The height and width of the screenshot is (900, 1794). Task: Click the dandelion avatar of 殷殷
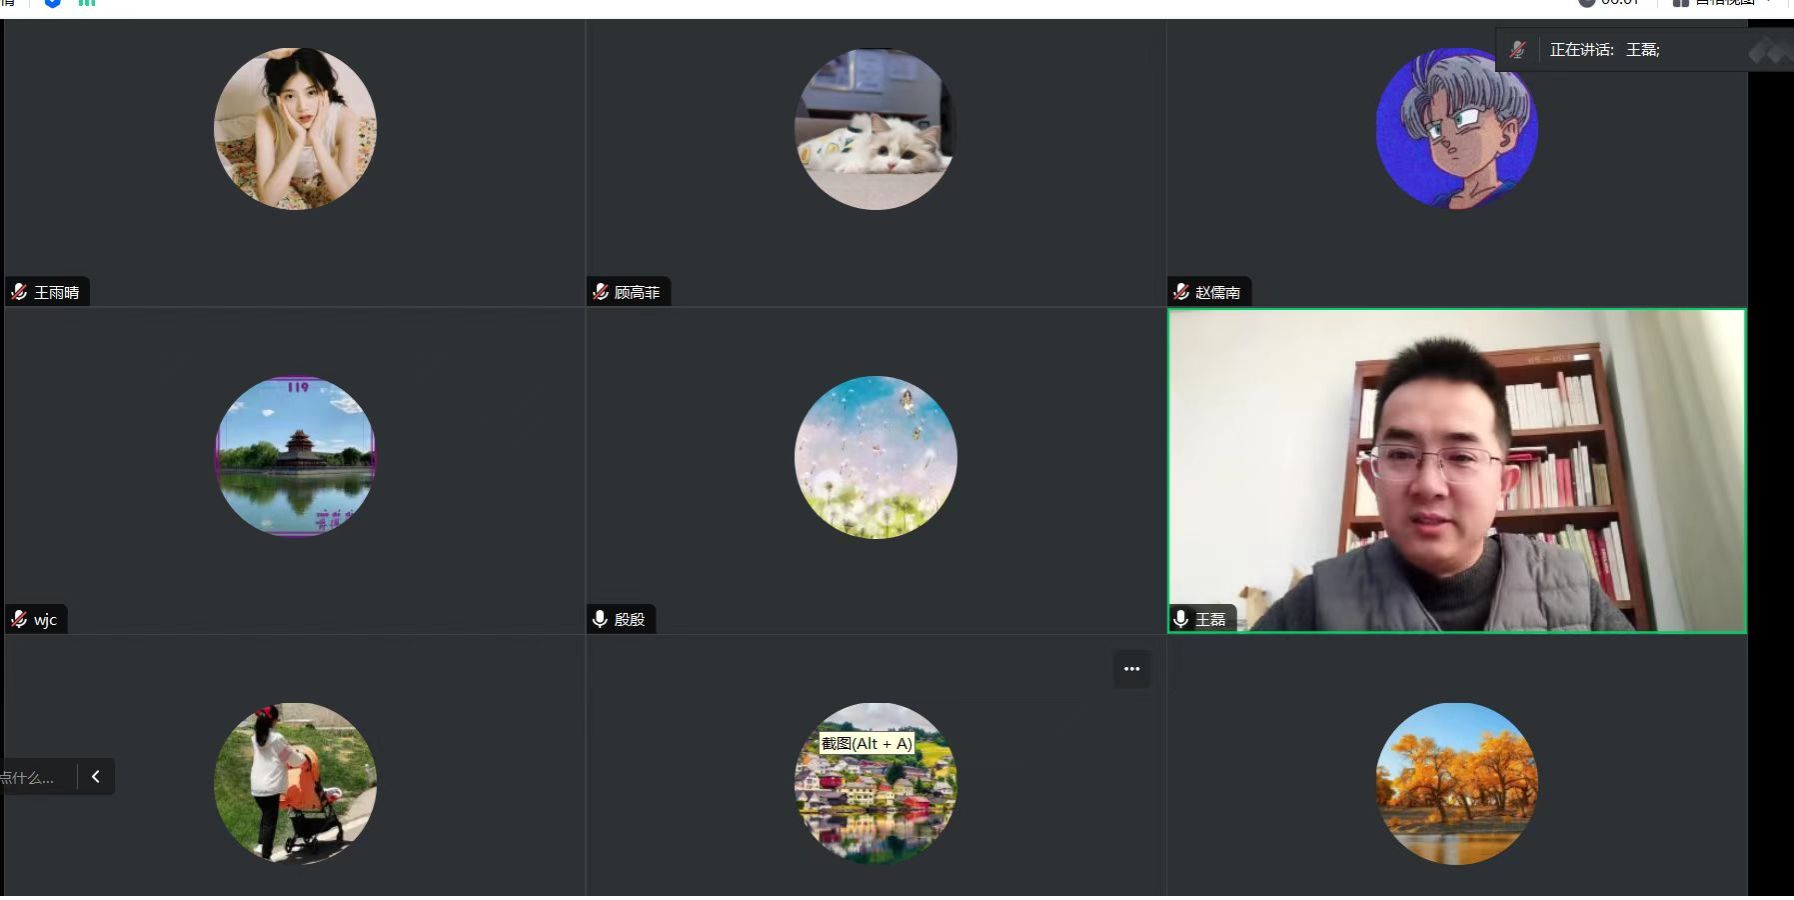[876, 457]
